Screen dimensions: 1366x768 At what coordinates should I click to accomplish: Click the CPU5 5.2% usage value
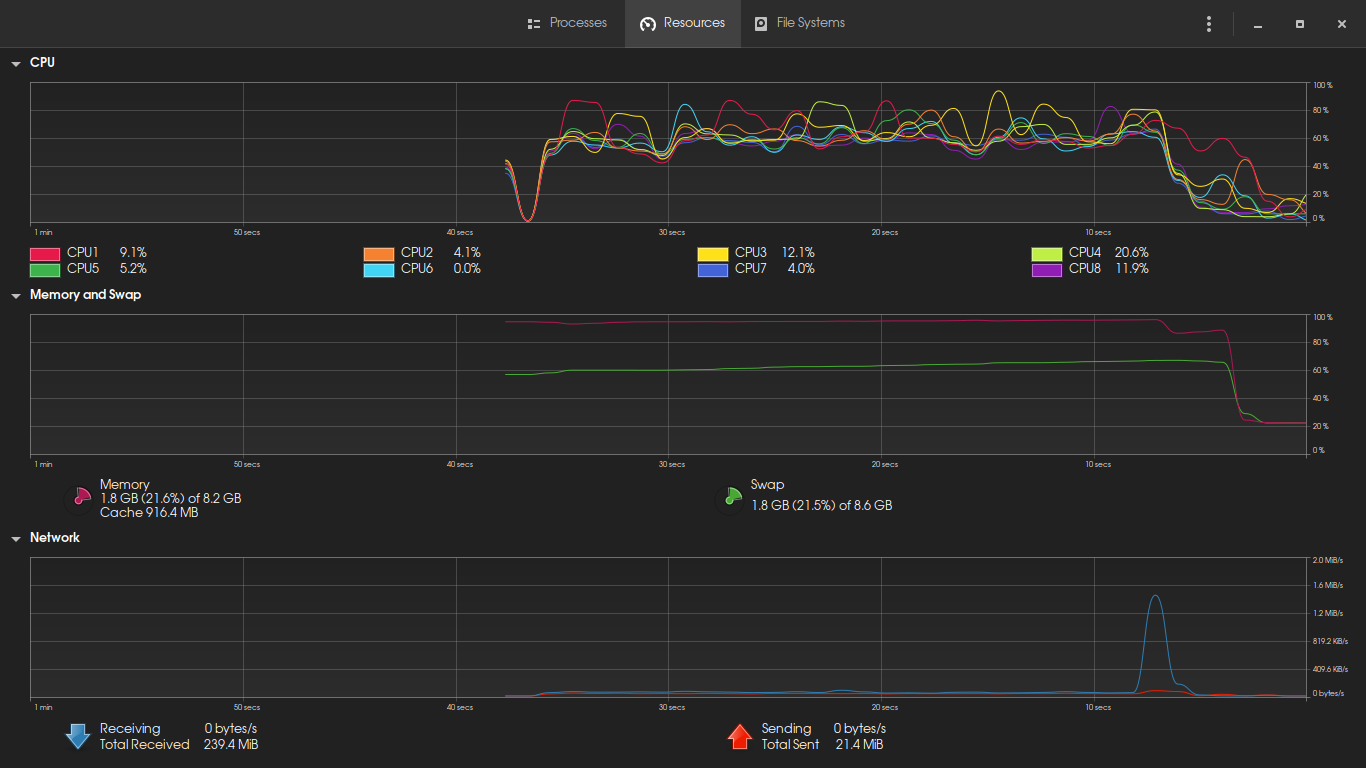pyautogui.click(x=133, y=269)
